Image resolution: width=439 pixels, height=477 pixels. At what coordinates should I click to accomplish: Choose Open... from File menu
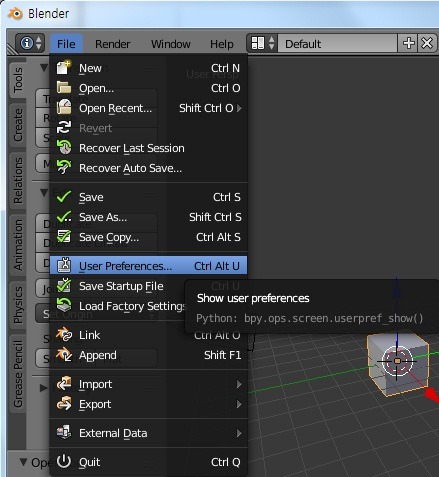(x=149, y=88)
